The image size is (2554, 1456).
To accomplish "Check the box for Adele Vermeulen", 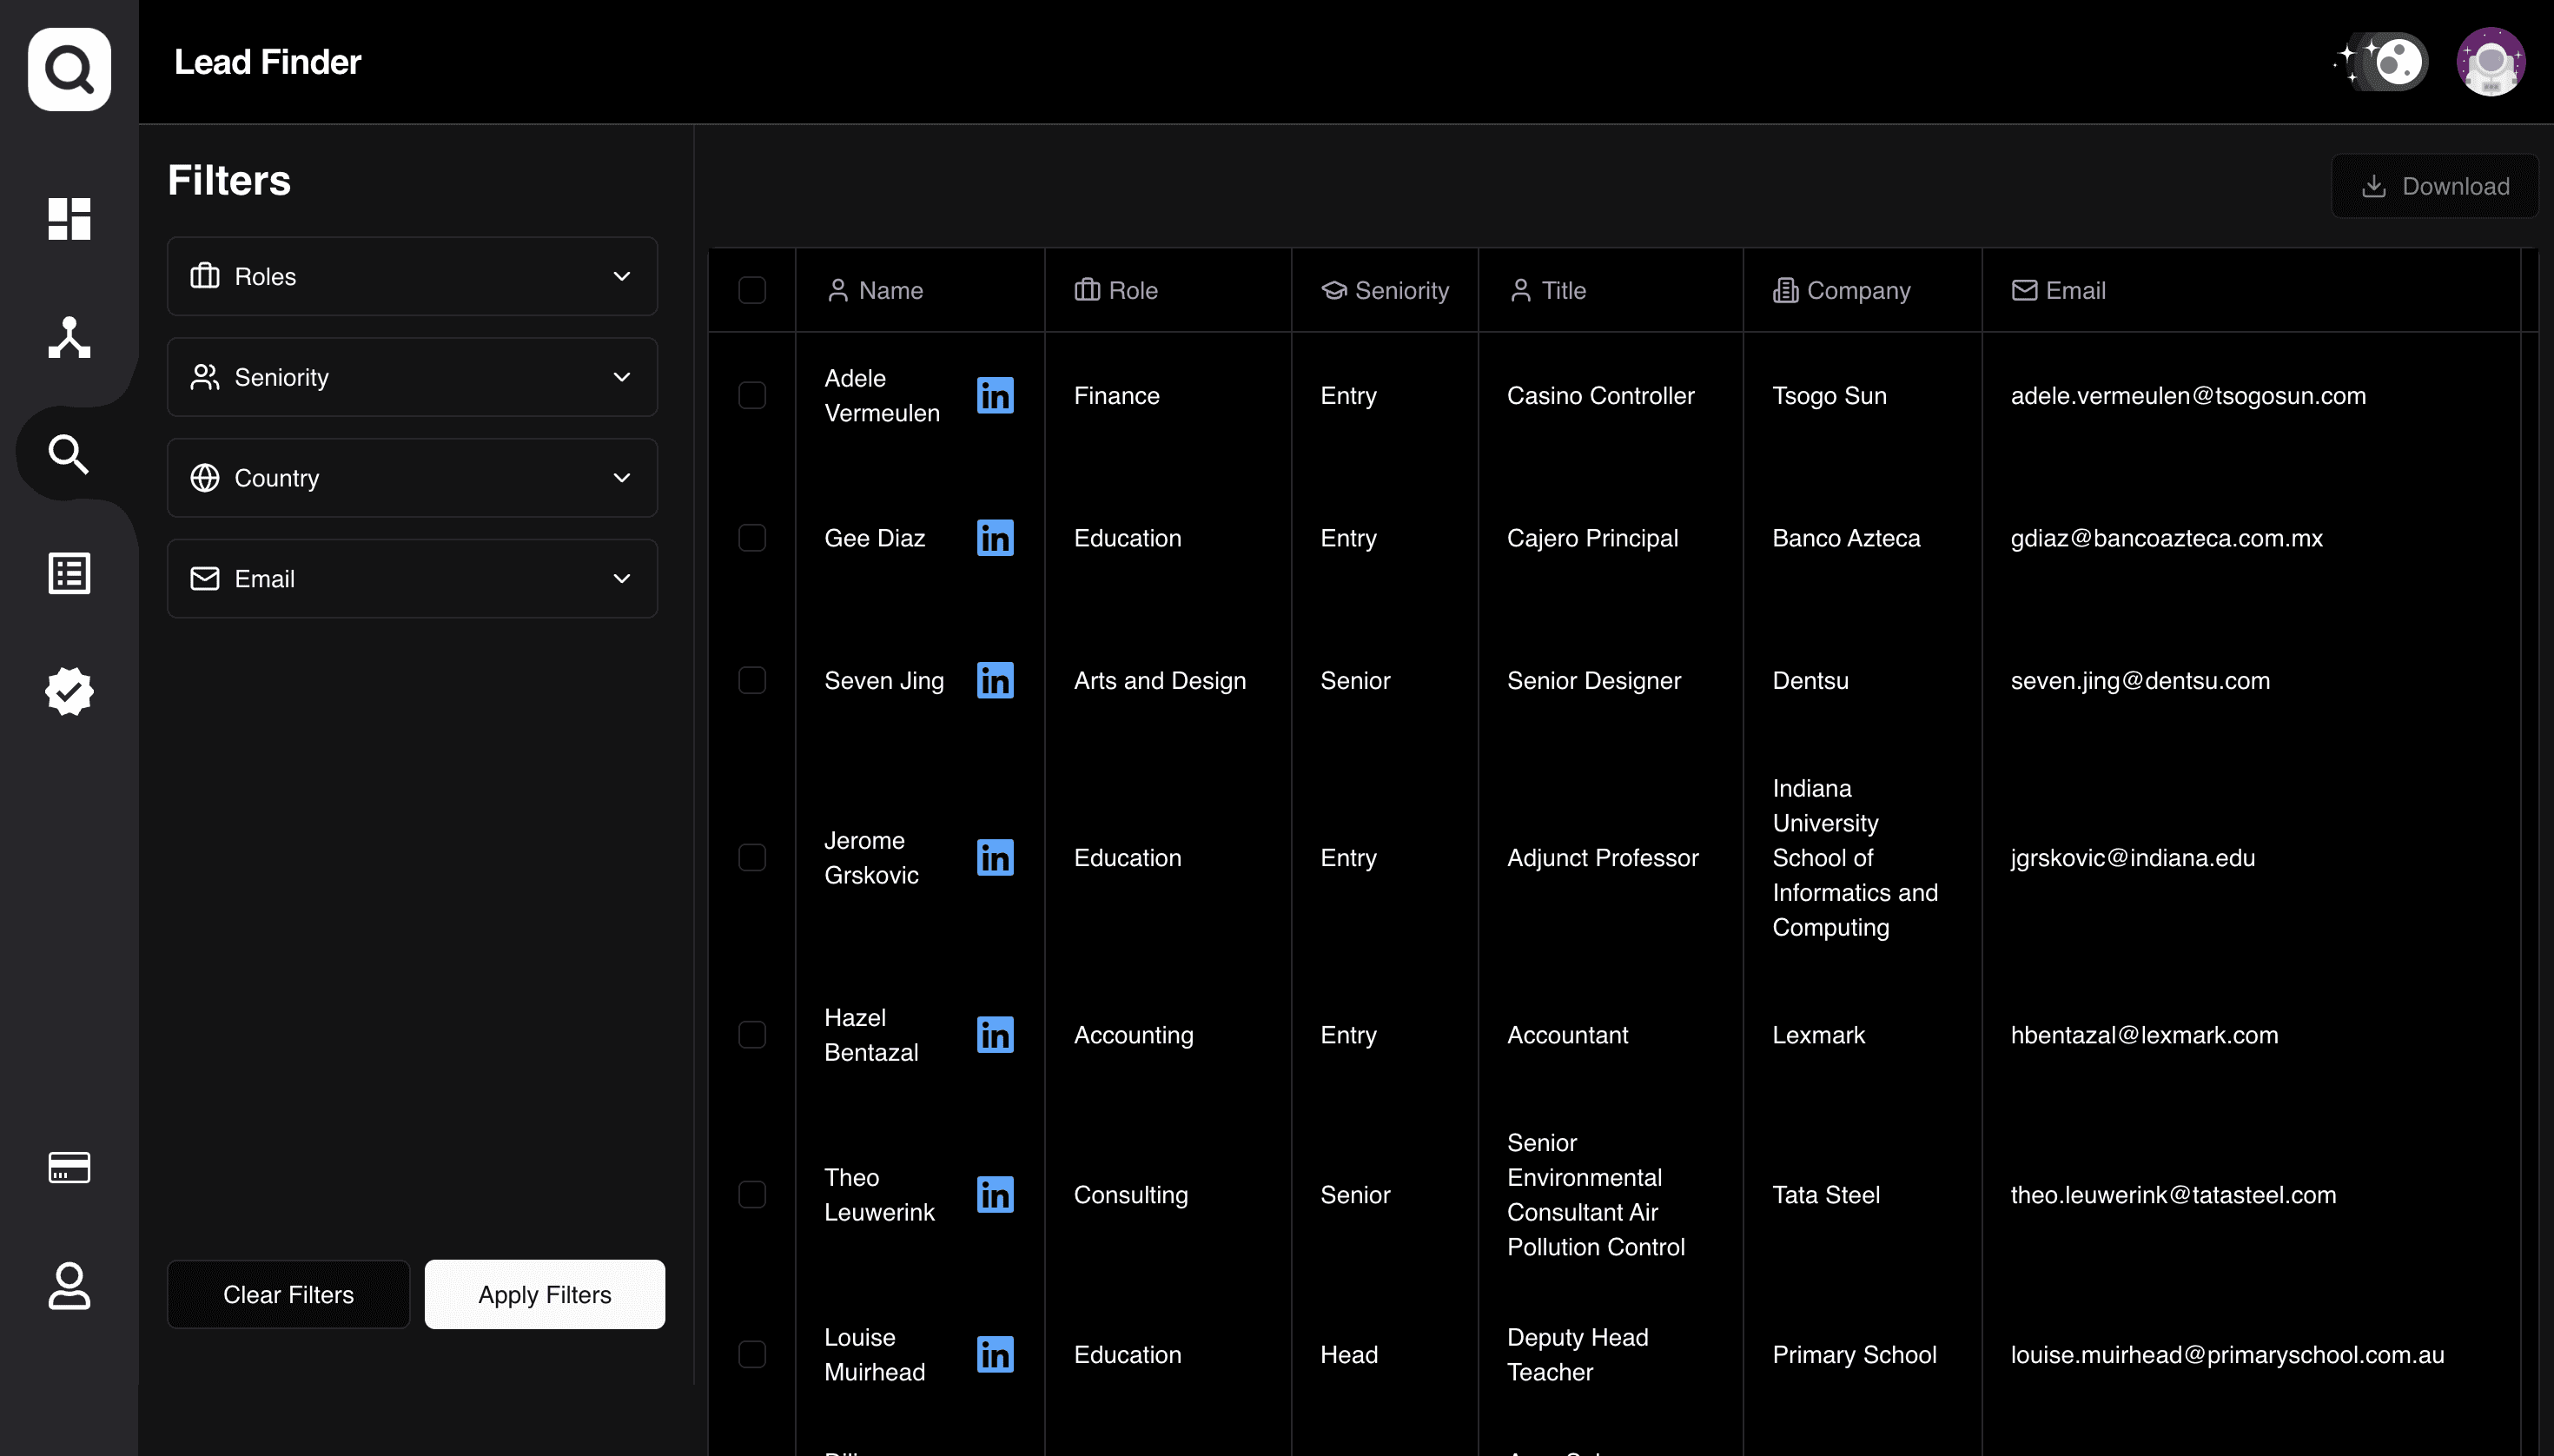I will [752, 395].
